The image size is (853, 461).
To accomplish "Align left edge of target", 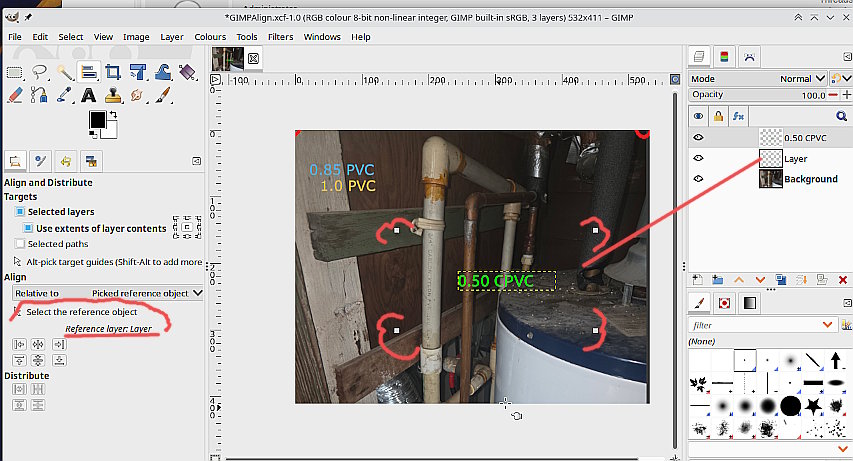I will click(19, 344).
